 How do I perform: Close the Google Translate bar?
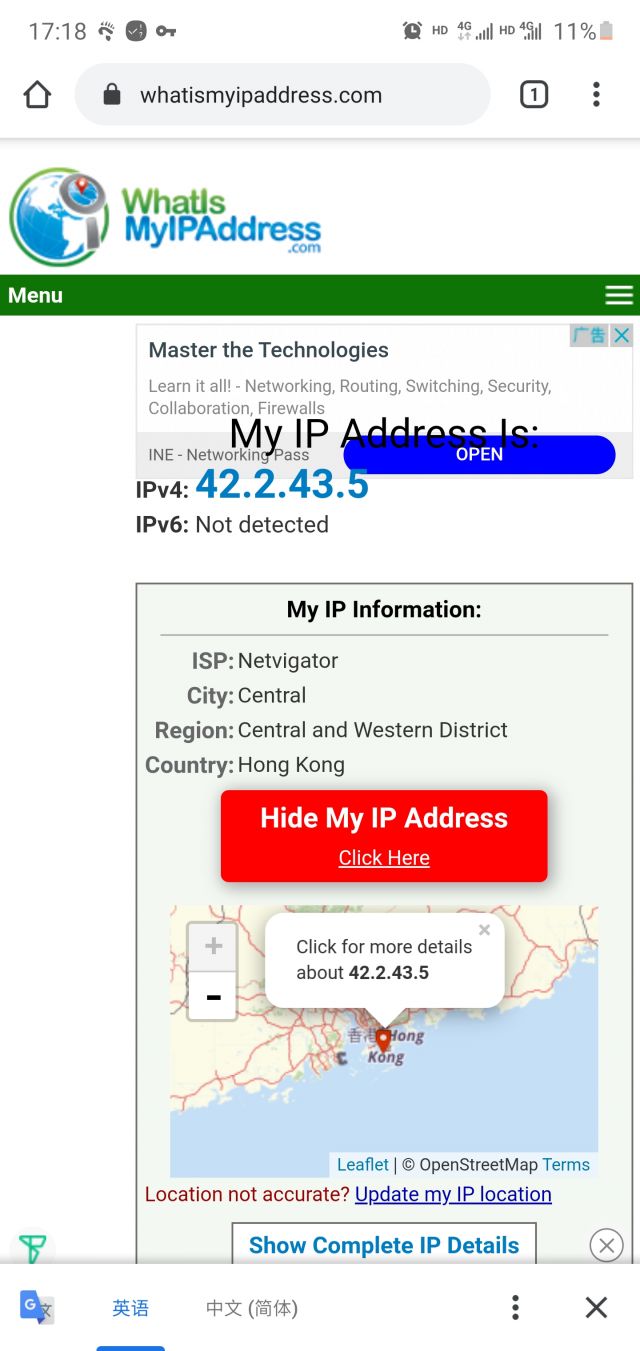(596, 1307)
